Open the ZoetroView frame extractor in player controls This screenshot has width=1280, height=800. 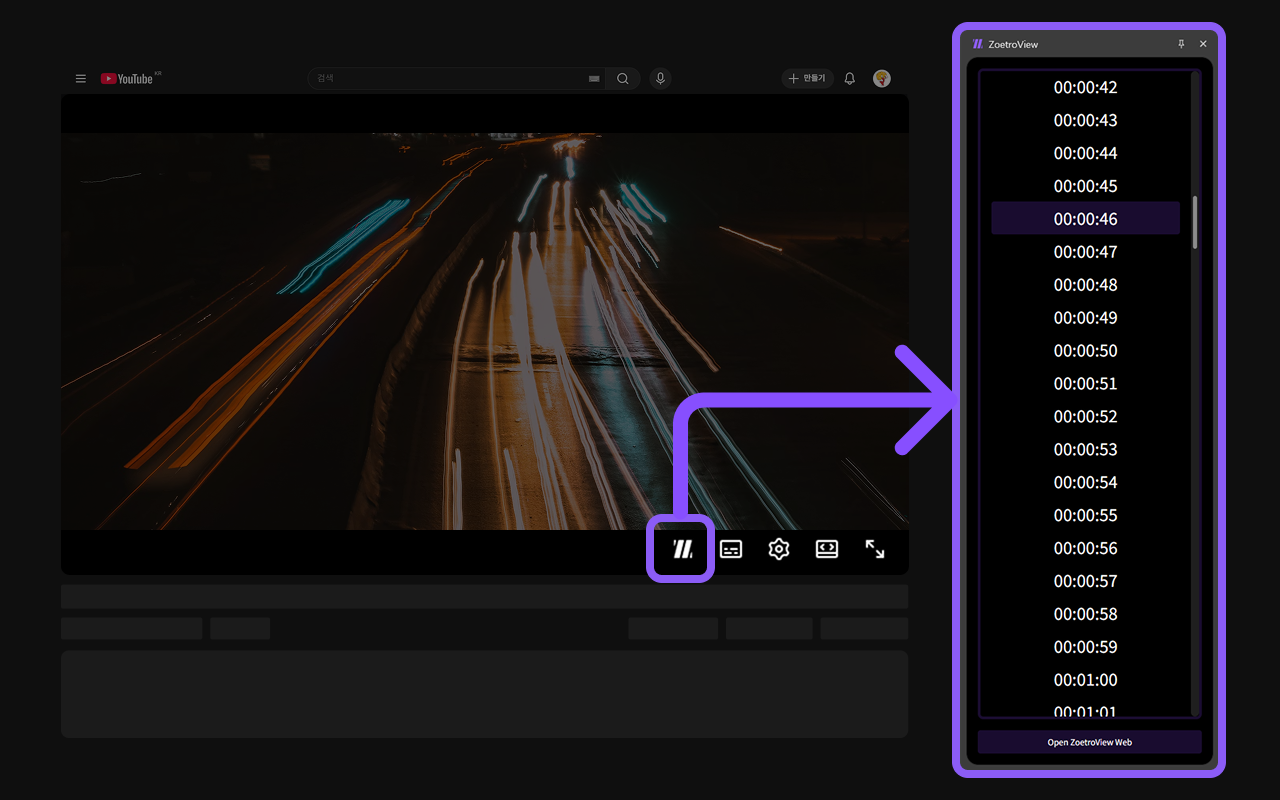point(680,549)
